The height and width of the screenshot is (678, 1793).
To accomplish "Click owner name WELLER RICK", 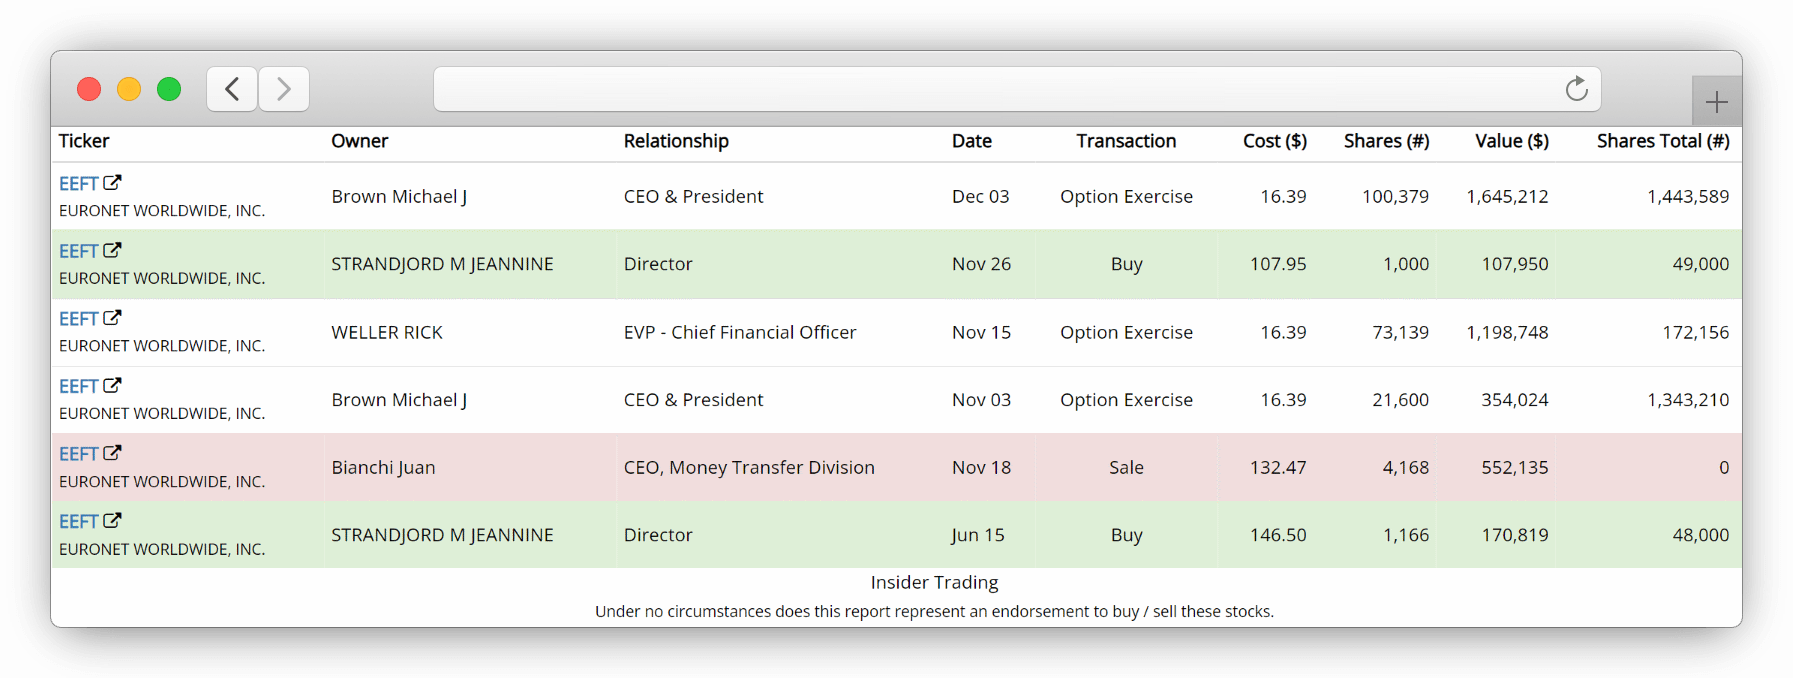I will pos(387,332).
